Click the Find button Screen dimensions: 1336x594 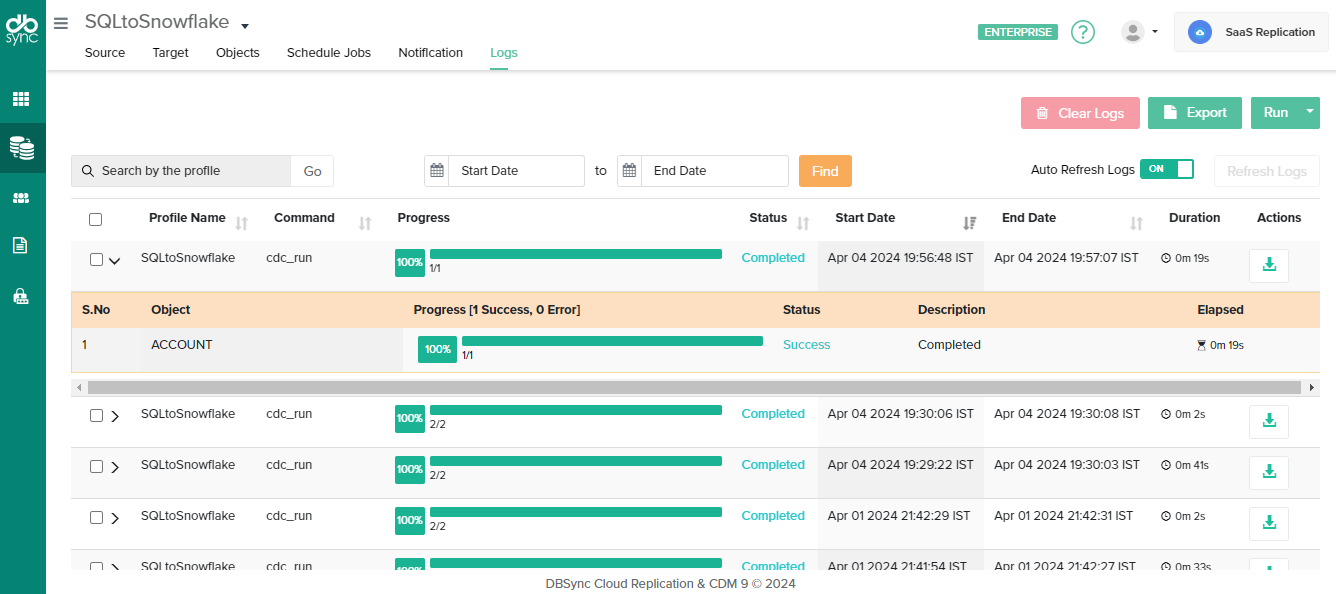click(825, 171)
